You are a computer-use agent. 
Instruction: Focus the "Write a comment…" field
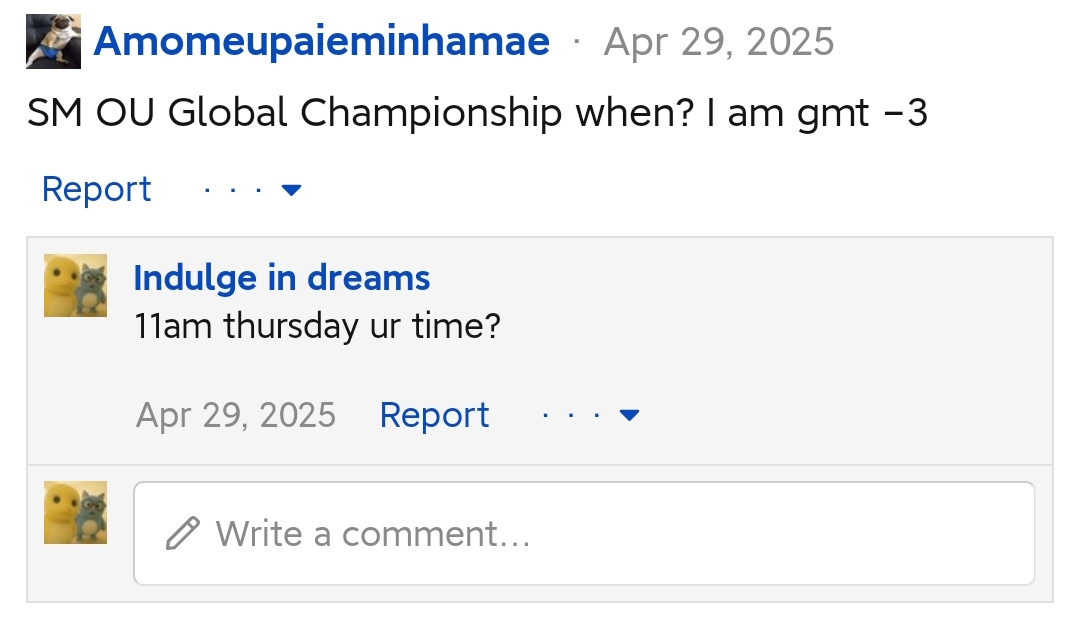point(600,534)
